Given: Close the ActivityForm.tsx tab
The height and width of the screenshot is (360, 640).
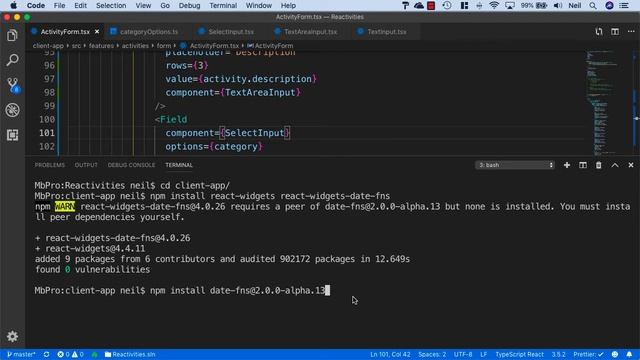Looking at the screenshot, I should 97,32.
